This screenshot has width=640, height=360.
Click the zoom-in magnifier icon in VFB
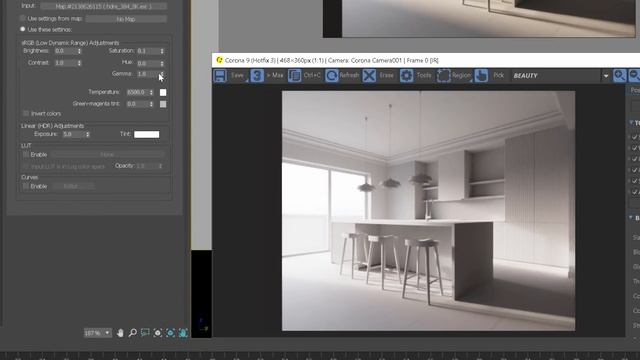(620, 76)
